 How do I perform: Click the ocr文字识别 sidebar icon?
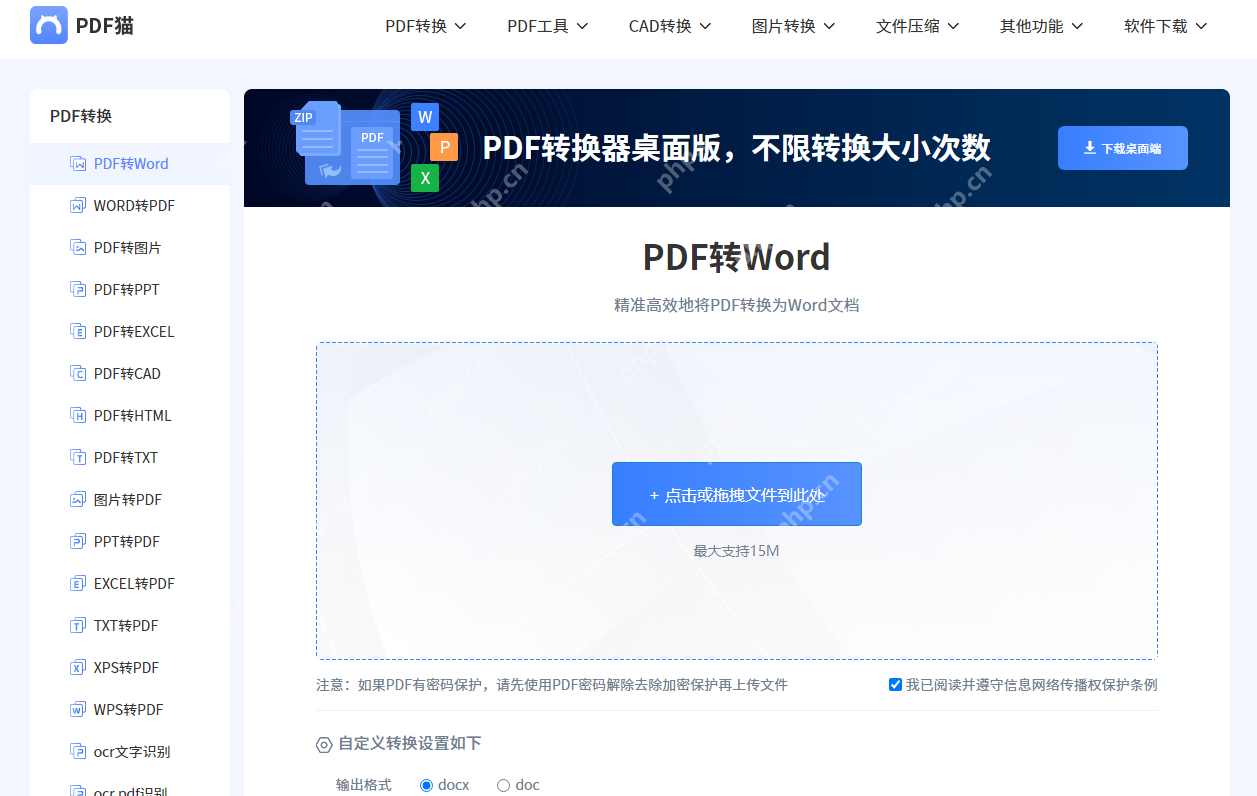click(x=77, y=752)
